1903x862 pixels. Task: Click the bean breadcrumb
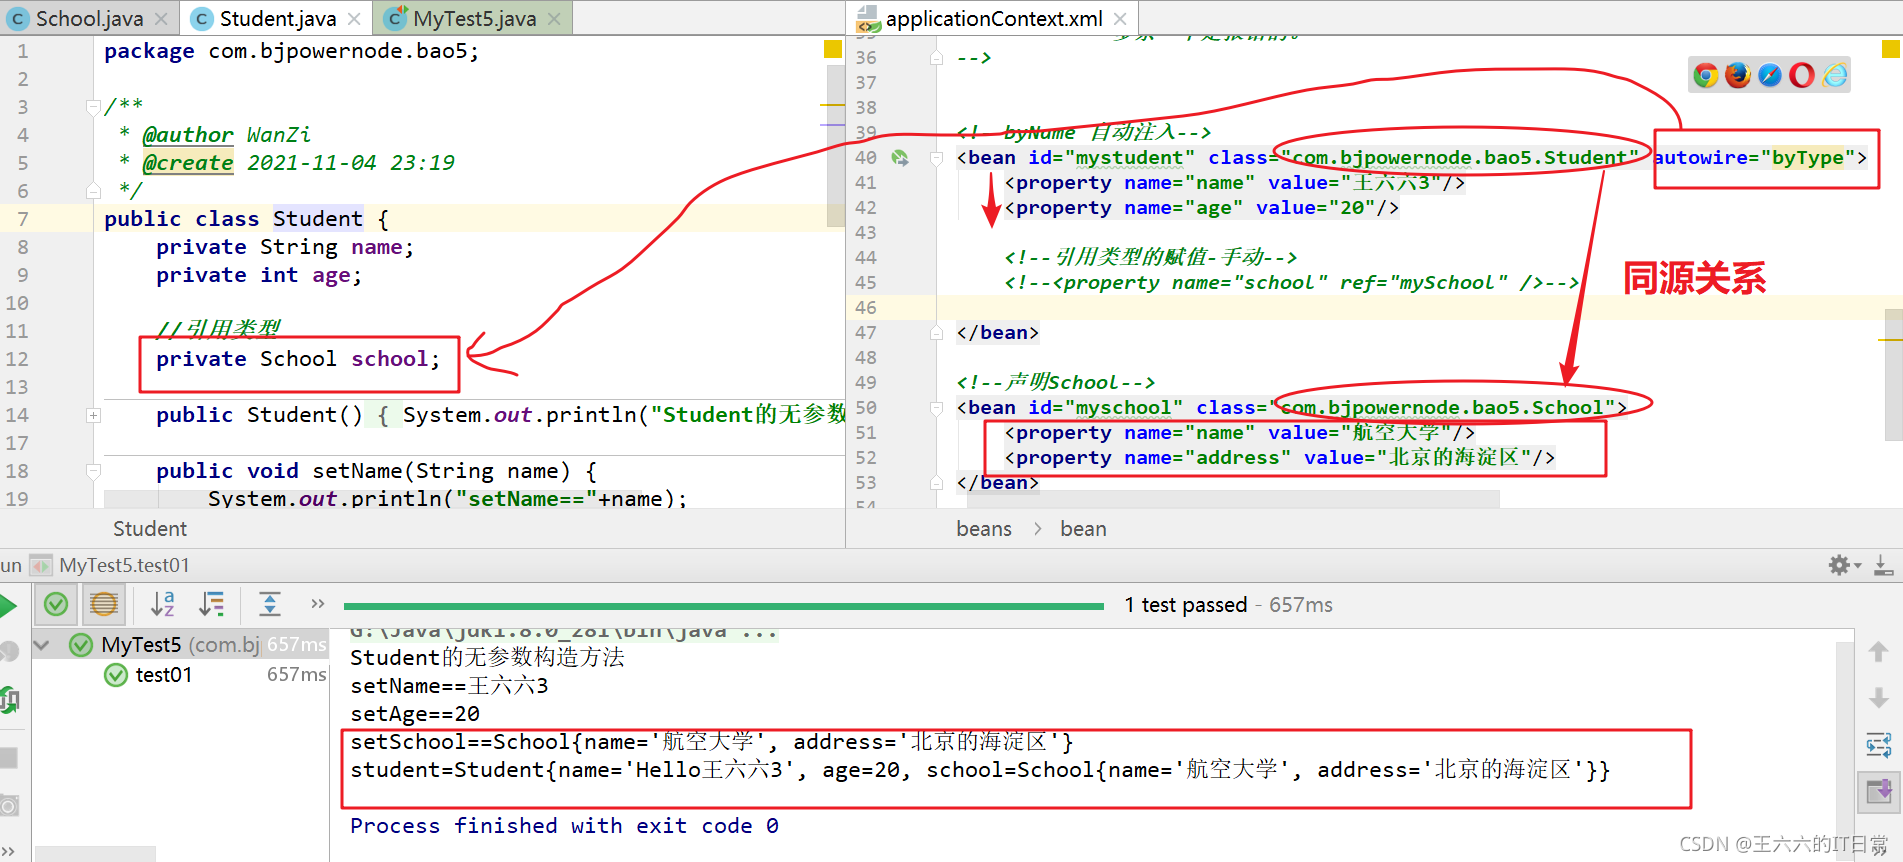pyautogui.click(x=1083, y=529)
